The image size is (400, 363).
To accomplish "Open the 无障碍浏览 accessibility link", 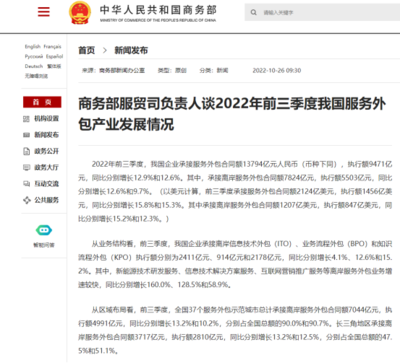I will (36, 76).
